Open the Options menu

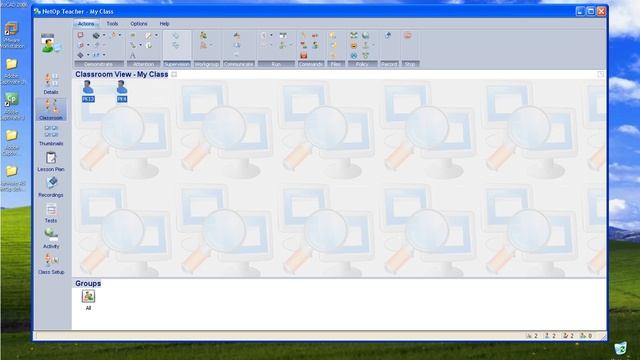point(139,24)
